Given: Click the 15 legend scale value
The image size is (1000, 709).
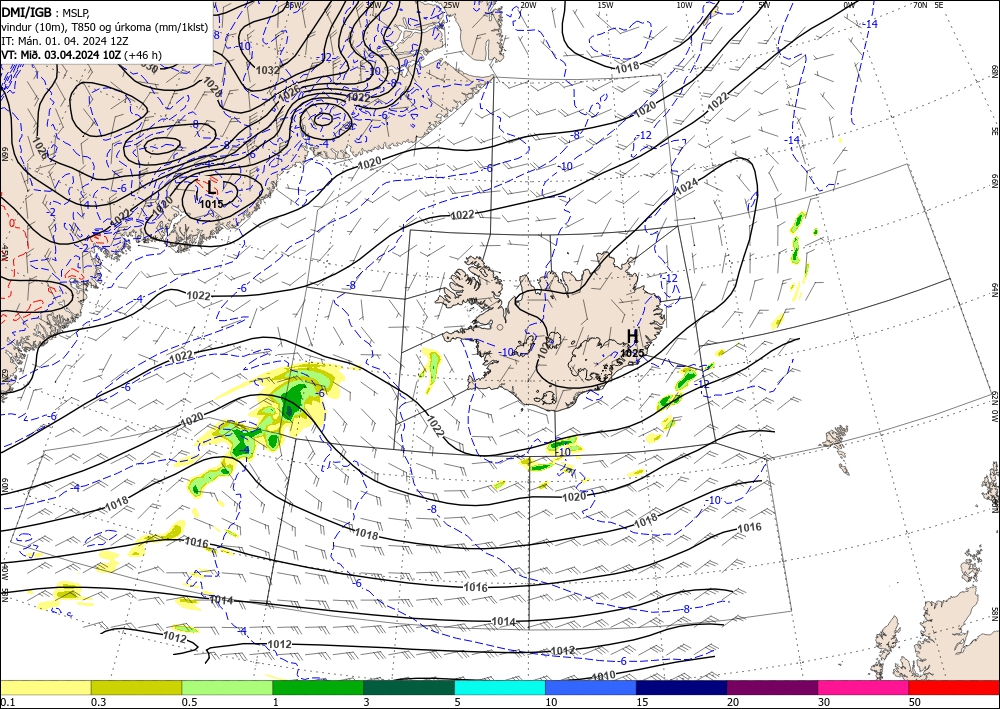Looking at the screenshot, I should (x=642, y=702).
